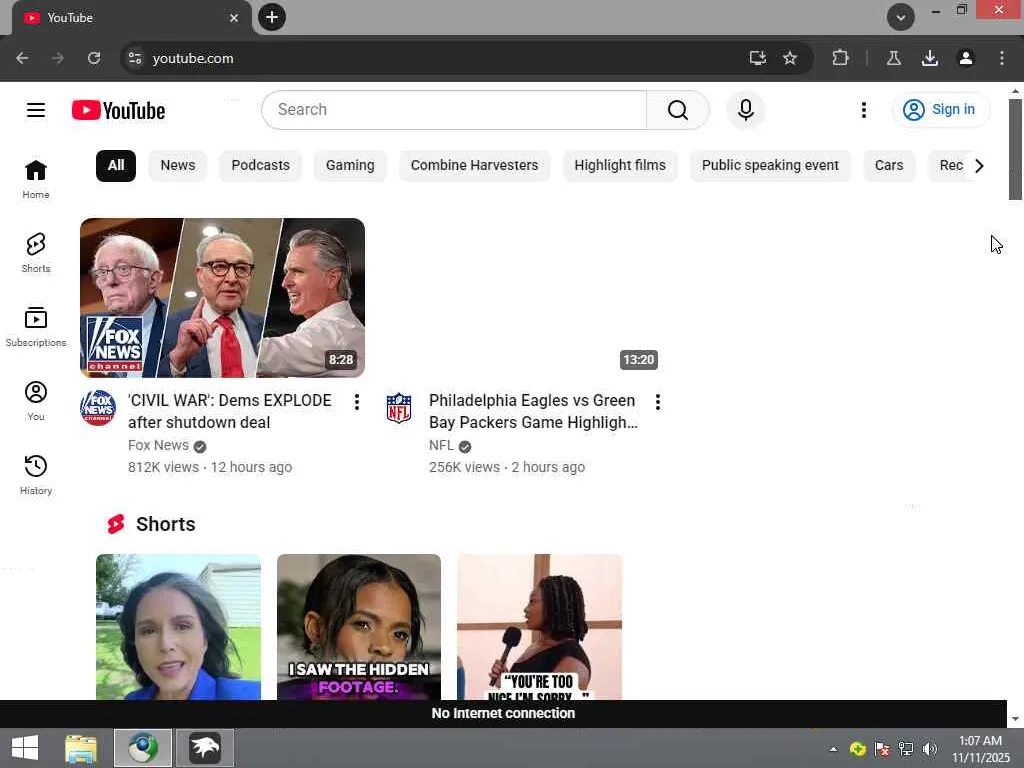Screen dimensions: 1024x768
Task: Select the Combine Harvesters chip
Action: point(474,165)
